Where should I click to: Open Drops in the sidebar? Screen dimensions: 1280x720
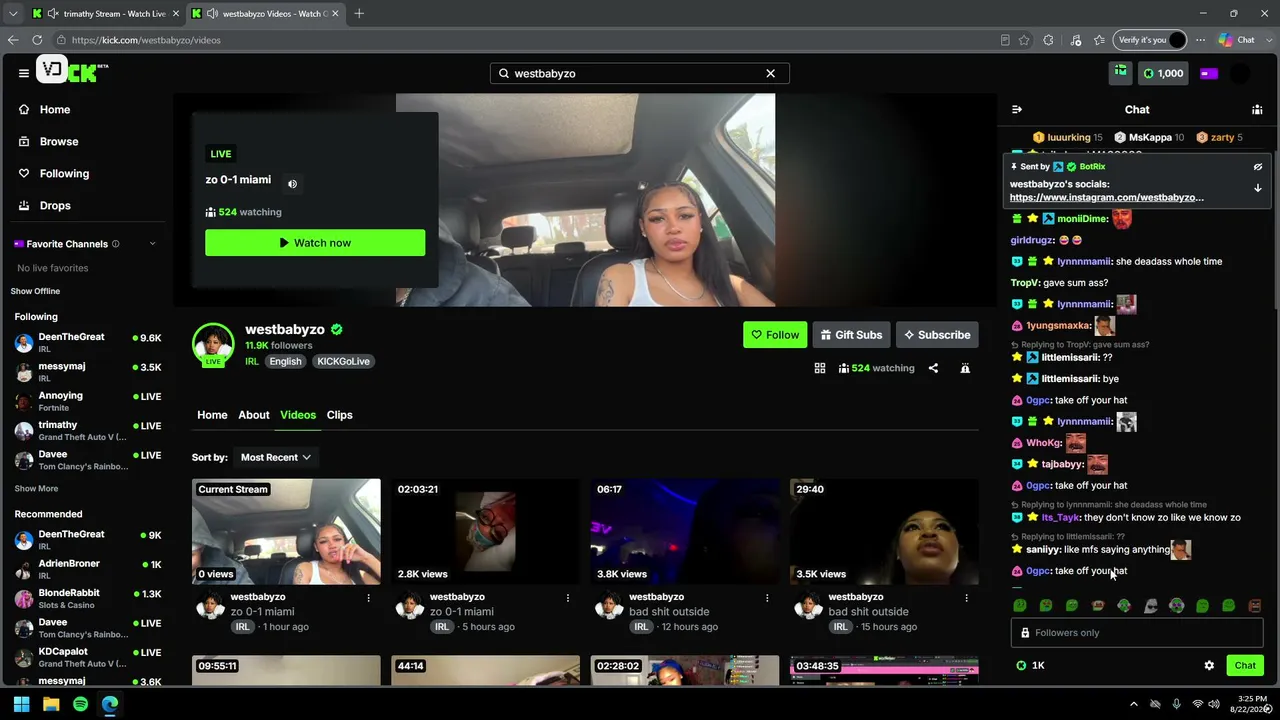click(x=44, y=206)
